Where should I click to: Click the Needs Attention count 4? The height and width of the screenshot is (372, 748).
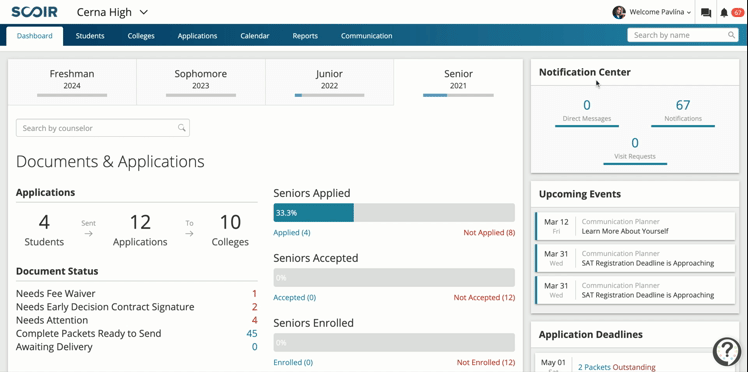[254, 320]
